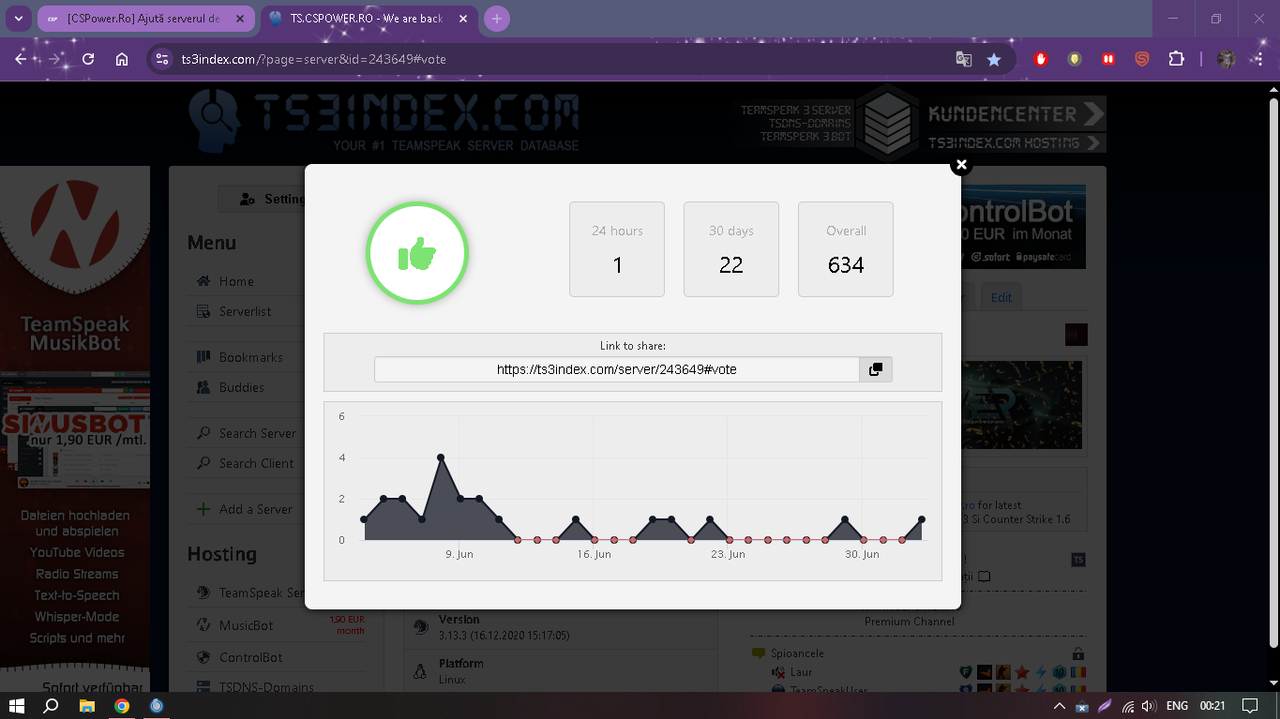The image size is (1280, 719).
Task: Open ControlBot hosting link
Action: (250, 658)
